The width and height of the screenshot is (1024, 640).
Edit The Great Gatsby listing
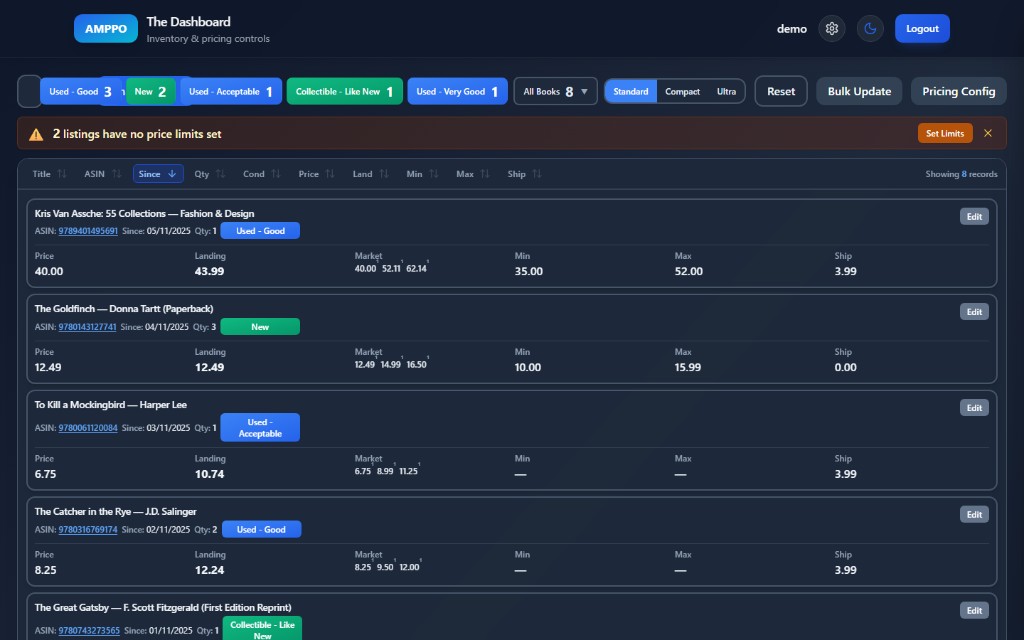point(974,610)
